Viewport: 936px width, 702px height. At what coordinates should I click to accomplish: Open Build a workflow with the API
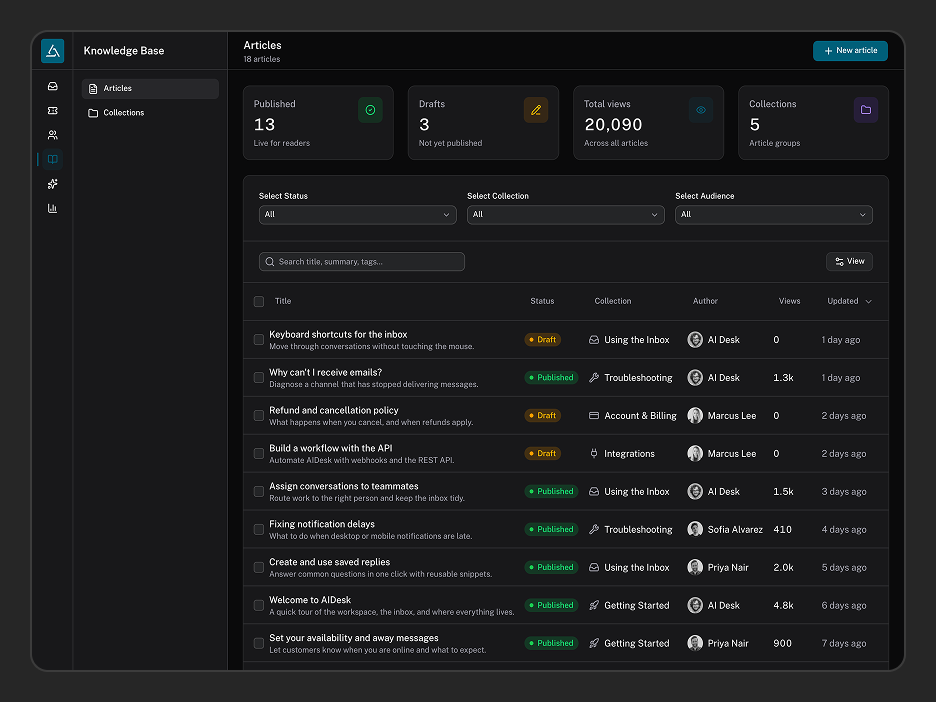click(331, 448)
